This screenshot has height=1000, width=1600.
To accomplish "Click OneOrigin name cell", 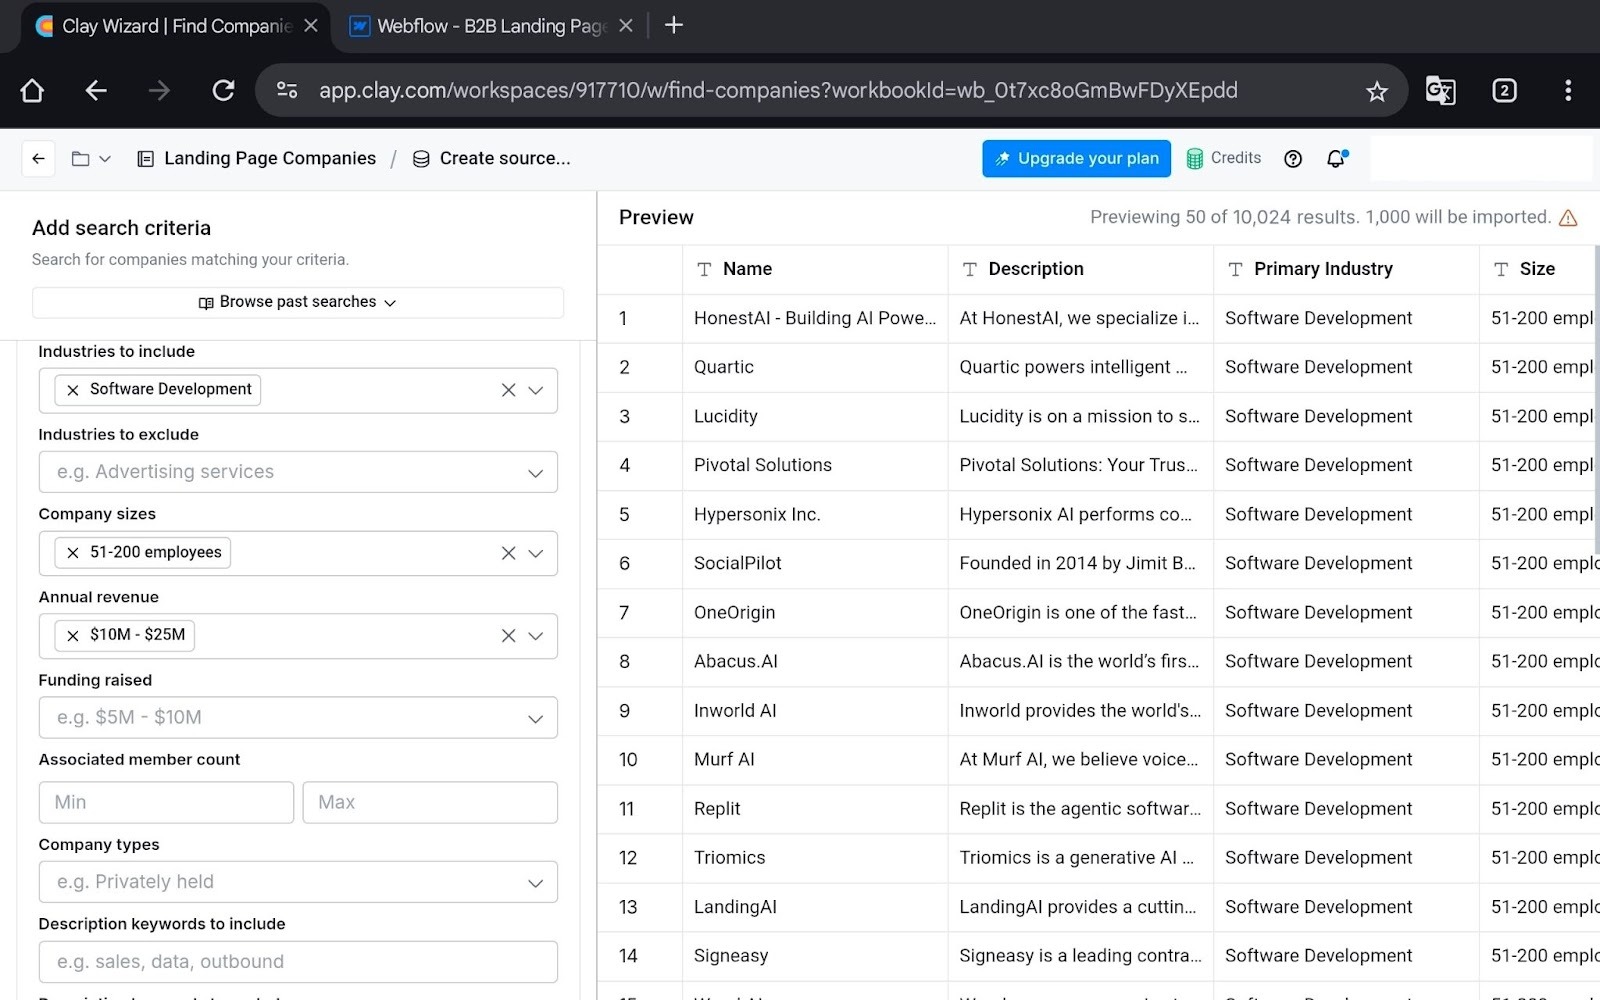I will pos(815,612).
